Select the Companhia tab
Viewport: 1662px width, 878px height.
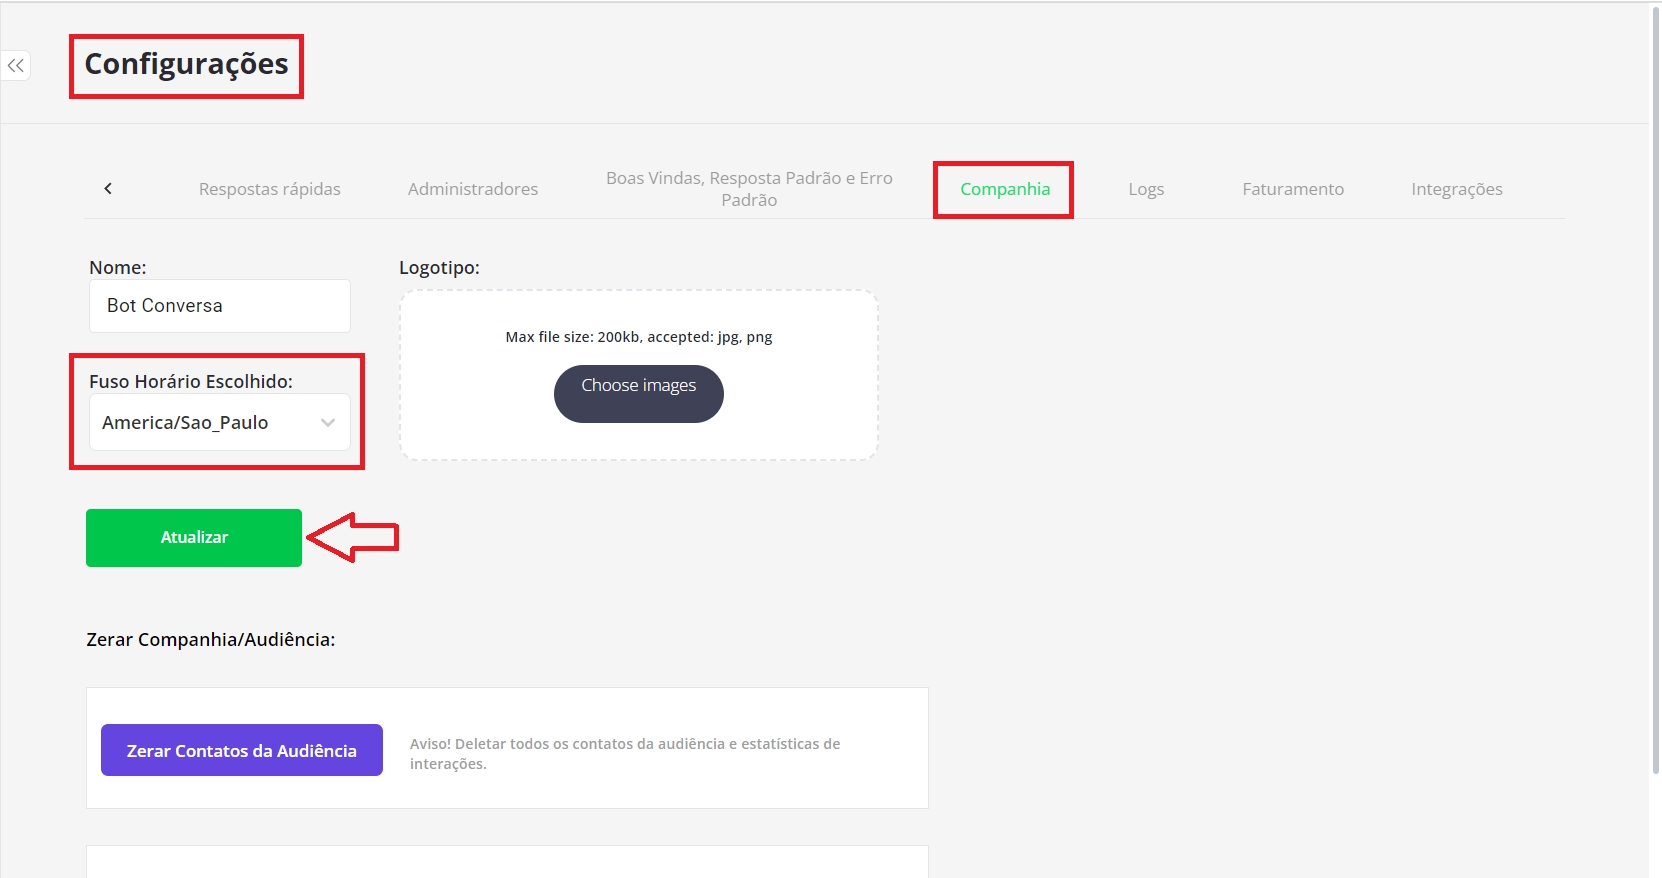1004,189
